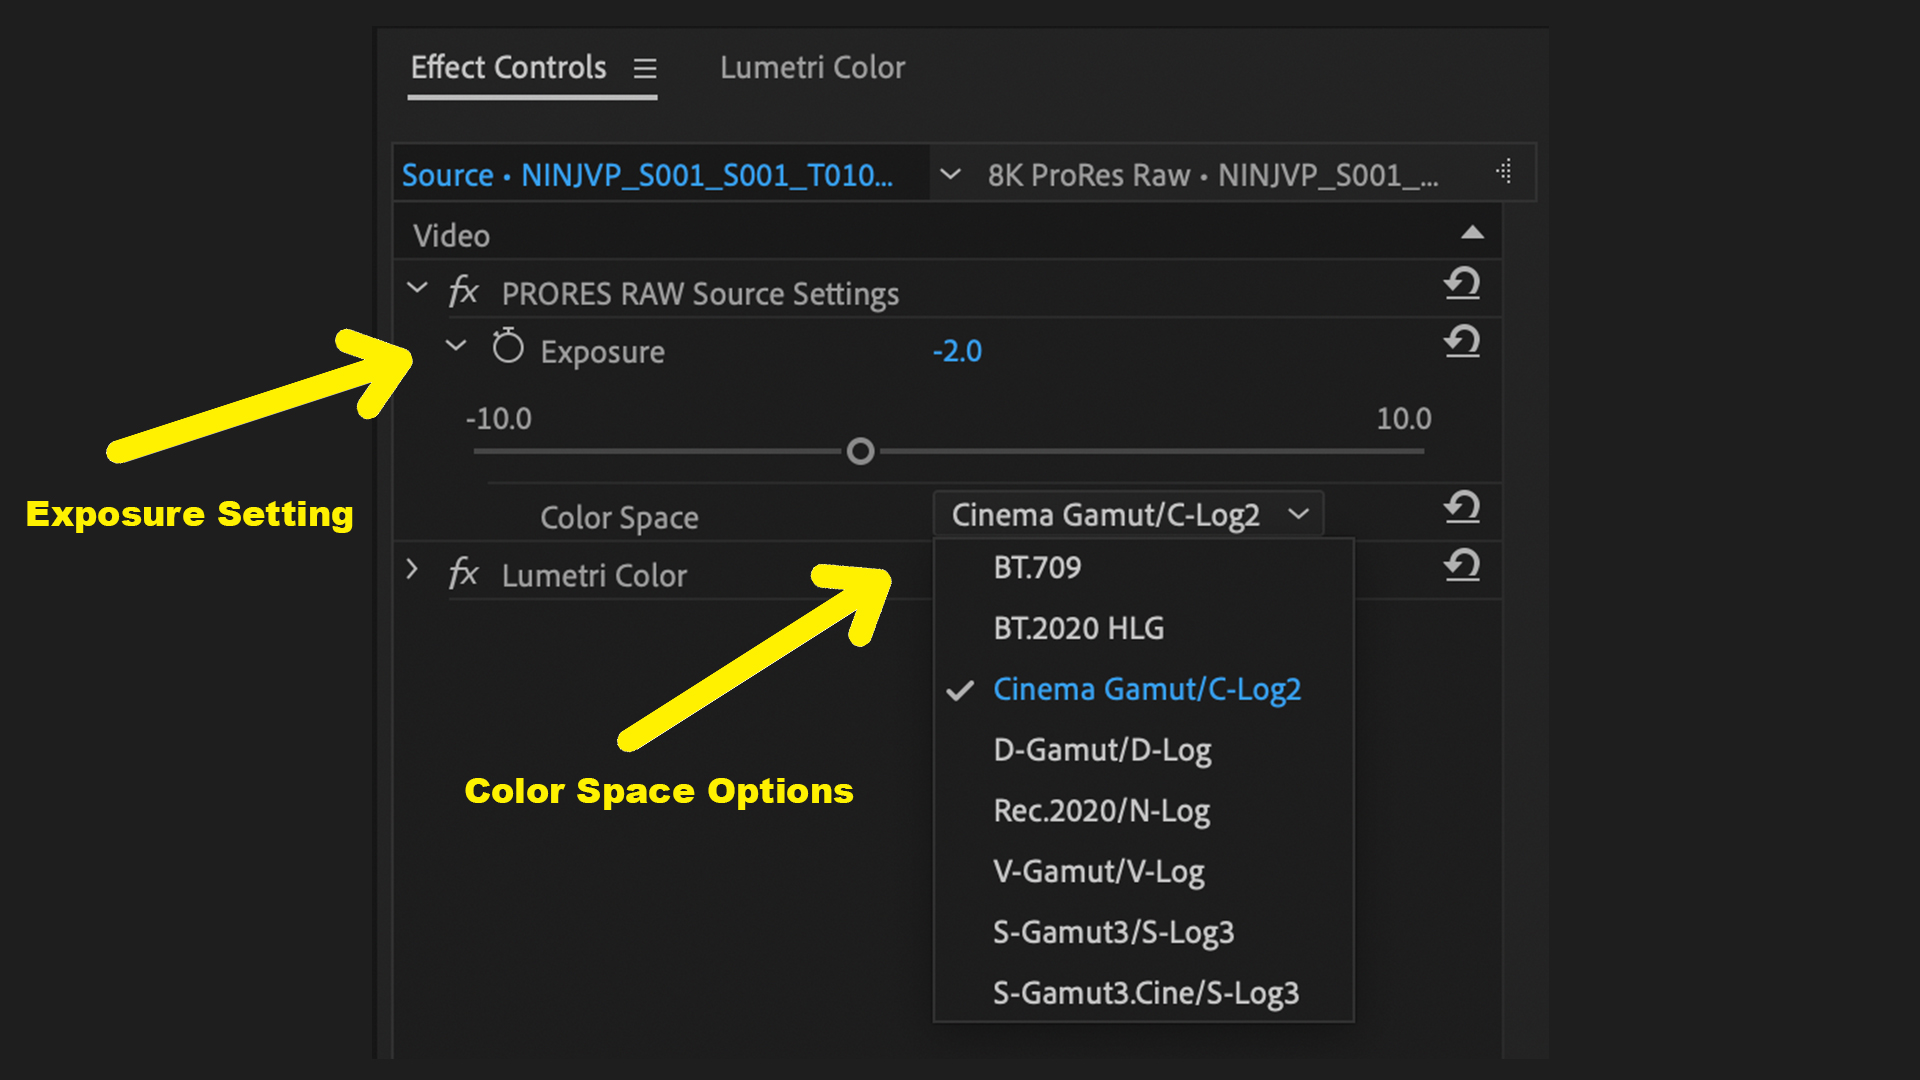Collapse the Video section triangle
This screenshot has width=1920, height=1080.
(x=1472, y=233)
